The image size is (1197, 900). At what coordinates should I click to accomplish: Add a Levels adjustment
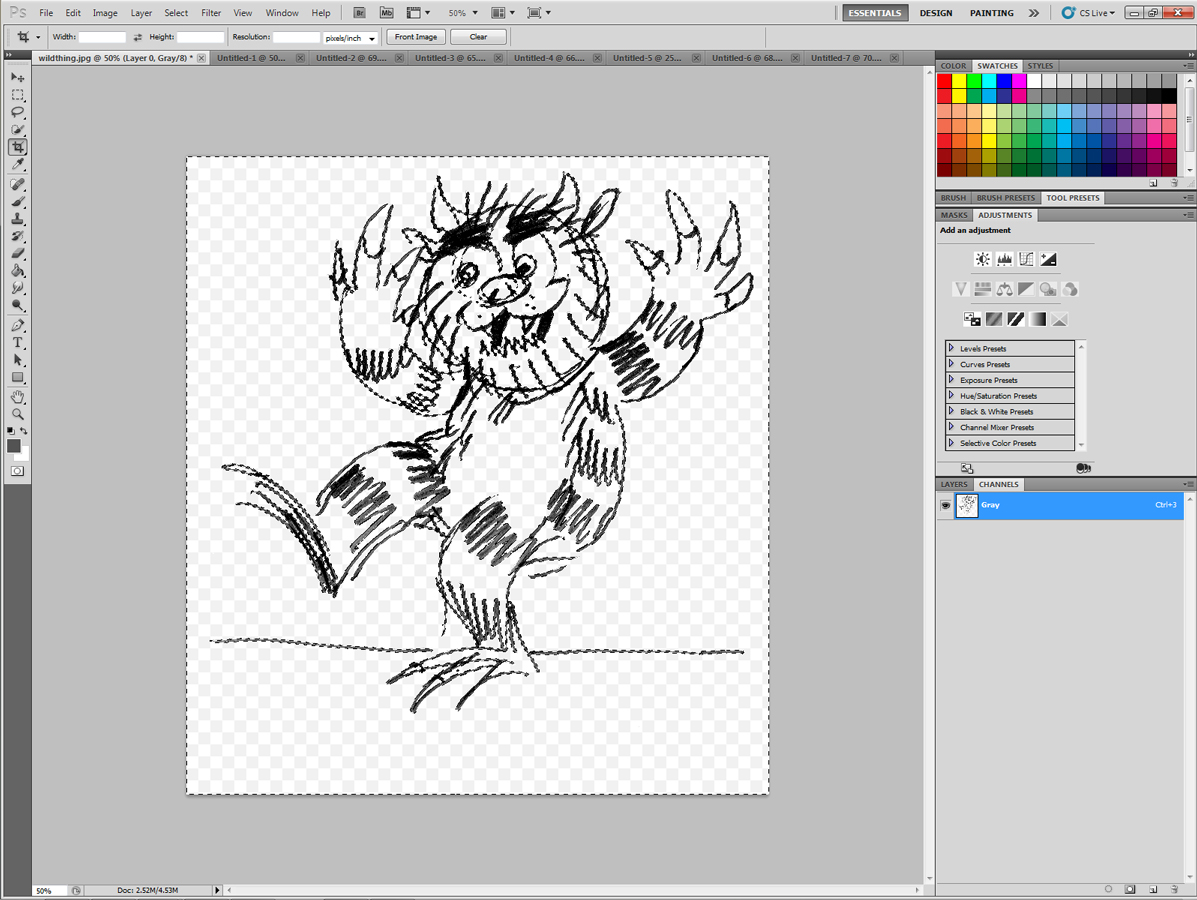coord(1005,260)
